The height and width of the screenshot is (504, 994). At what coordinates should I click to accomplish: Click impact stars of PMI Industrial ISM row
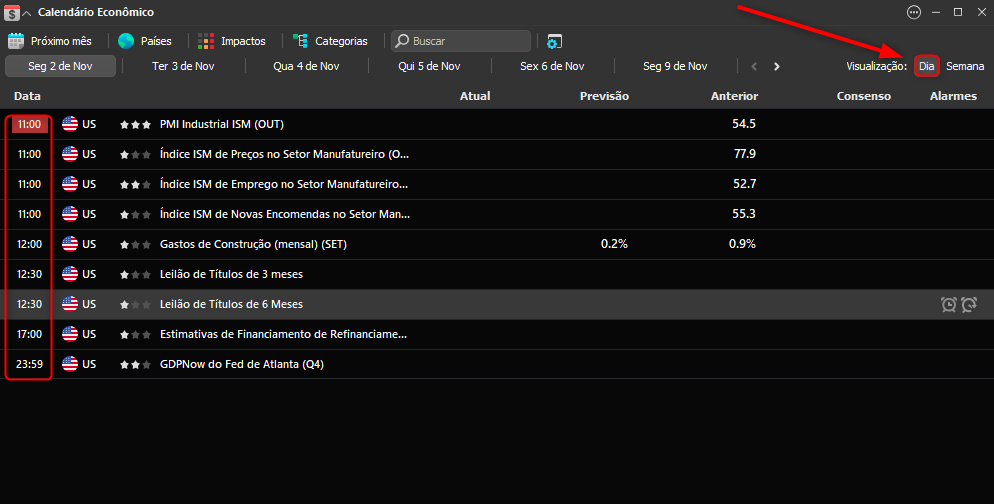135,124
